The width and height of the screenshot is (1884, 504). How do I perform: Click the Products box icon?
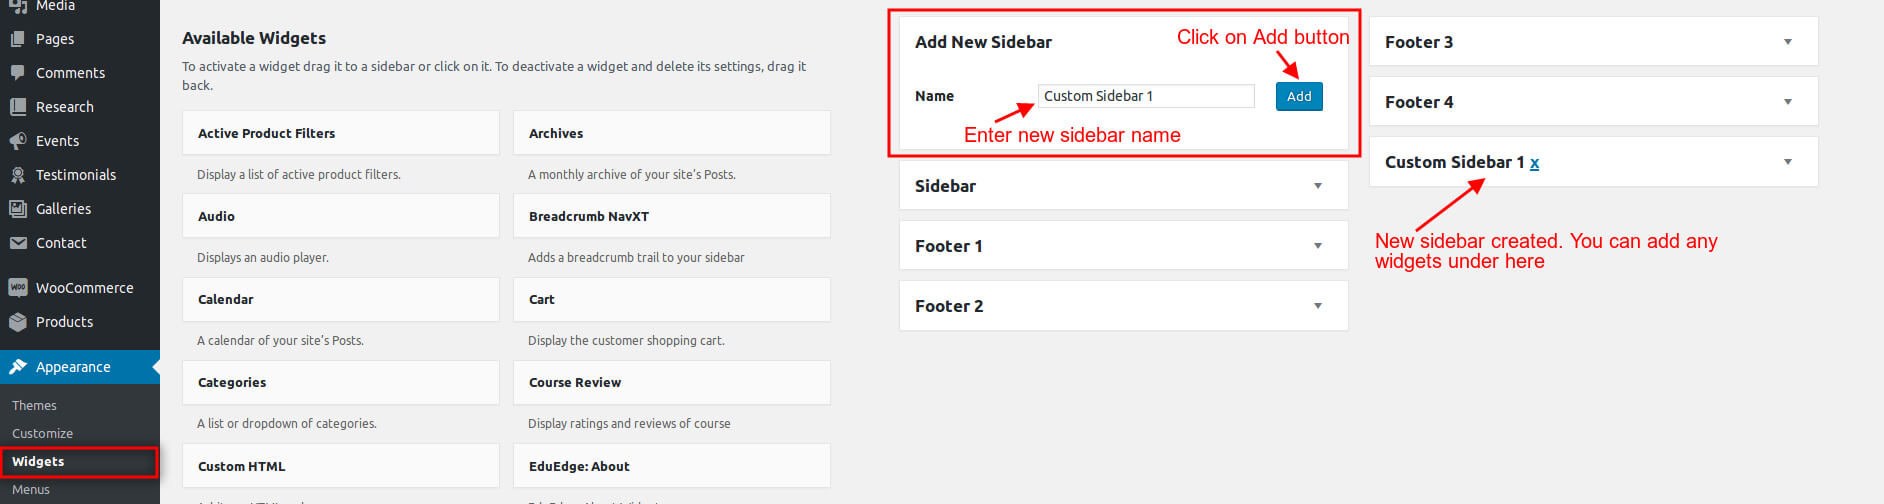17,322
